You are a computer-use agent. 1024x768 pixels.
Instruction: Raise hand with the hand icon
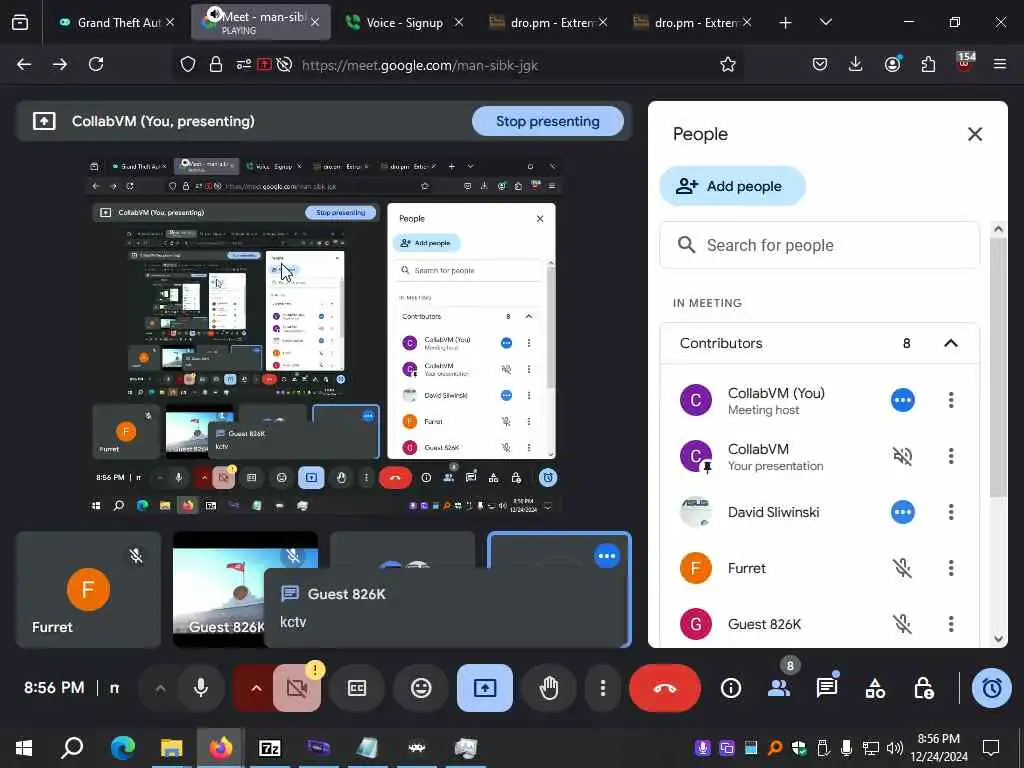point(549,688)
